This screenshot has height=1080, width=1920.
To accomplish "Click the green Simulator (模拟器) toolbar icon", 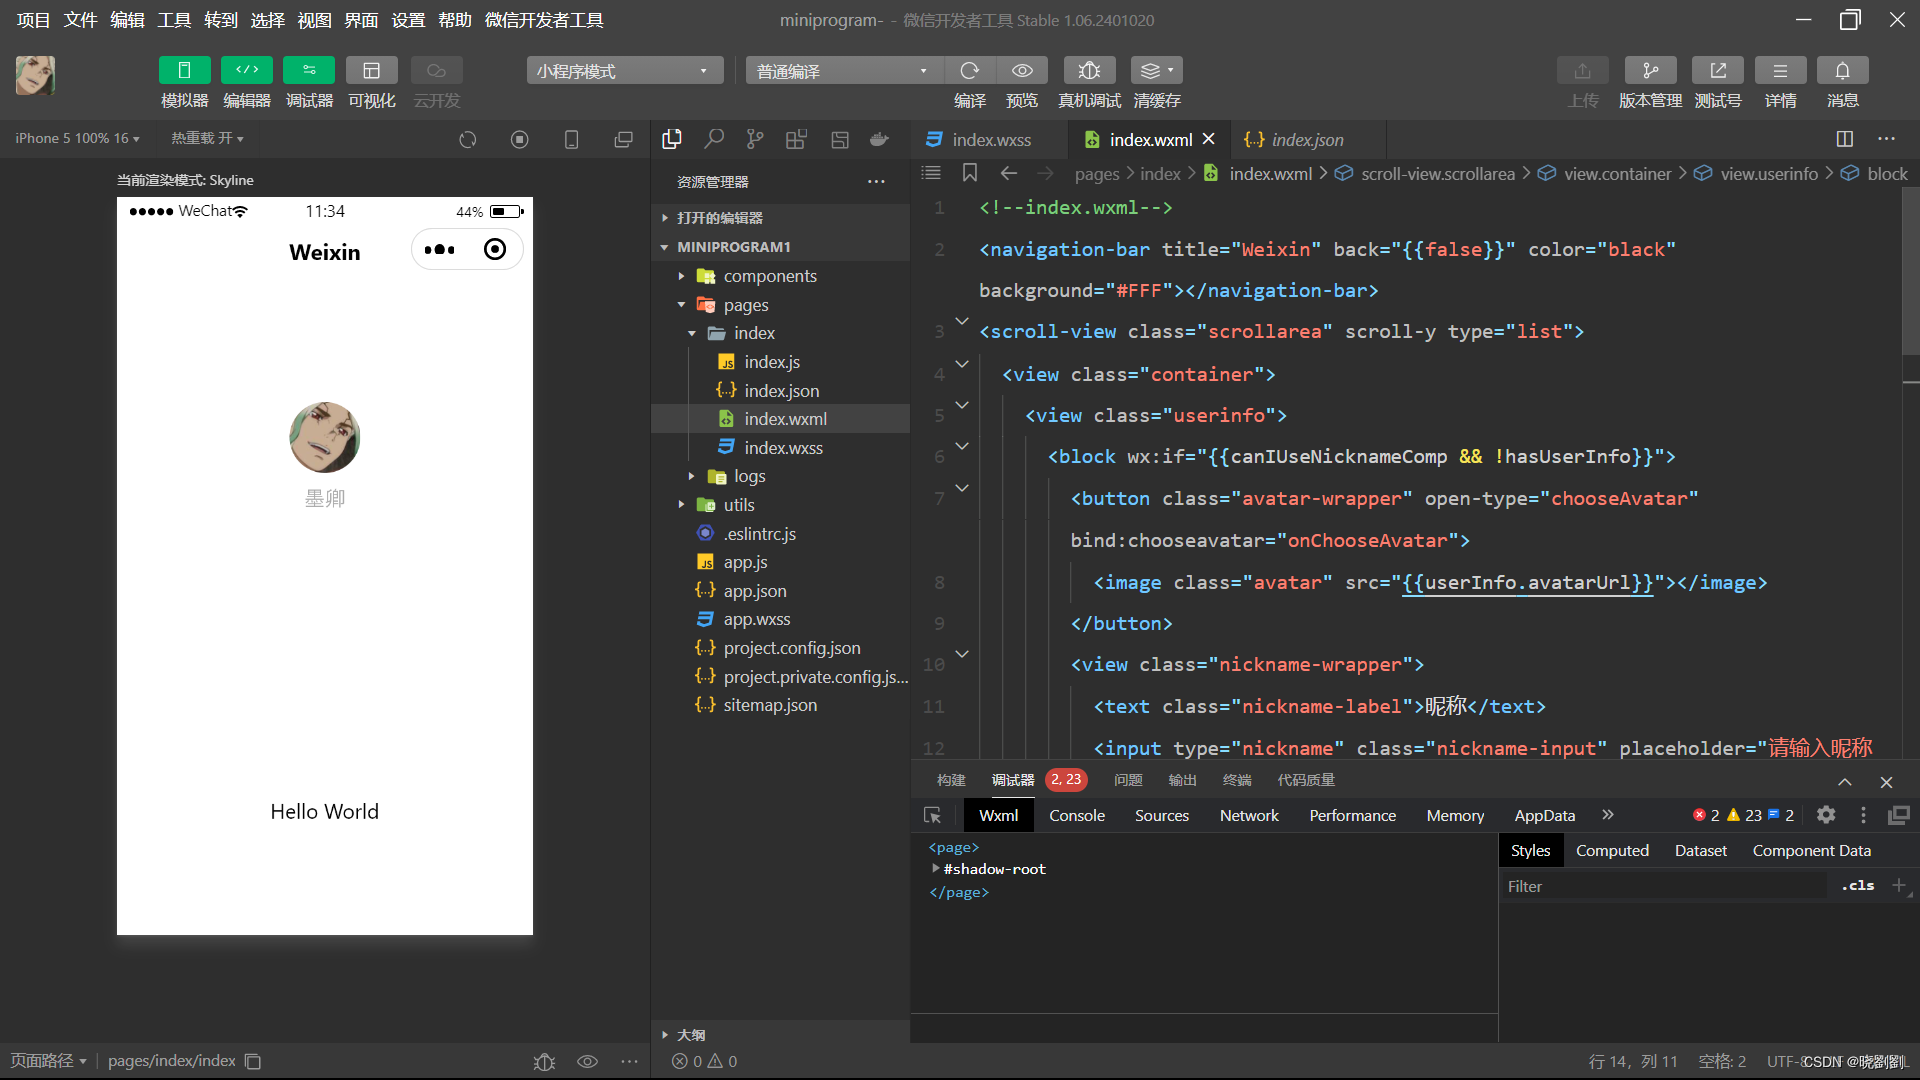I will point(184,70).
